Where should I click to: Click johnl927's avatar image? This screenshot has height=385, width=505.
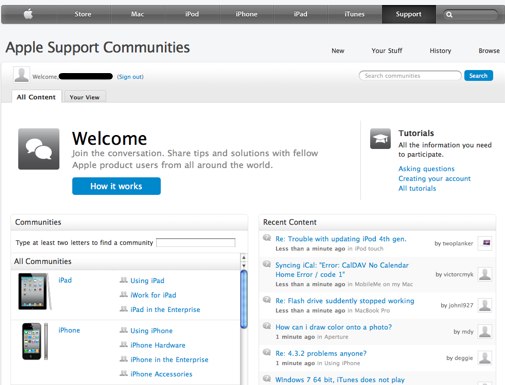[x=485, y=305]
